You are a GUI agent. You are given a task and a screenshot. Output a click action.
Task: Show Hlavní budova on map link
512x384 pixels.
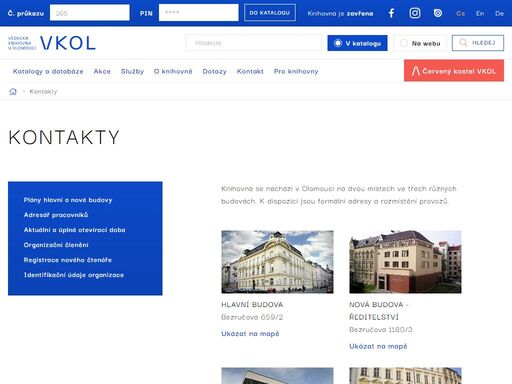click(250, 334)
